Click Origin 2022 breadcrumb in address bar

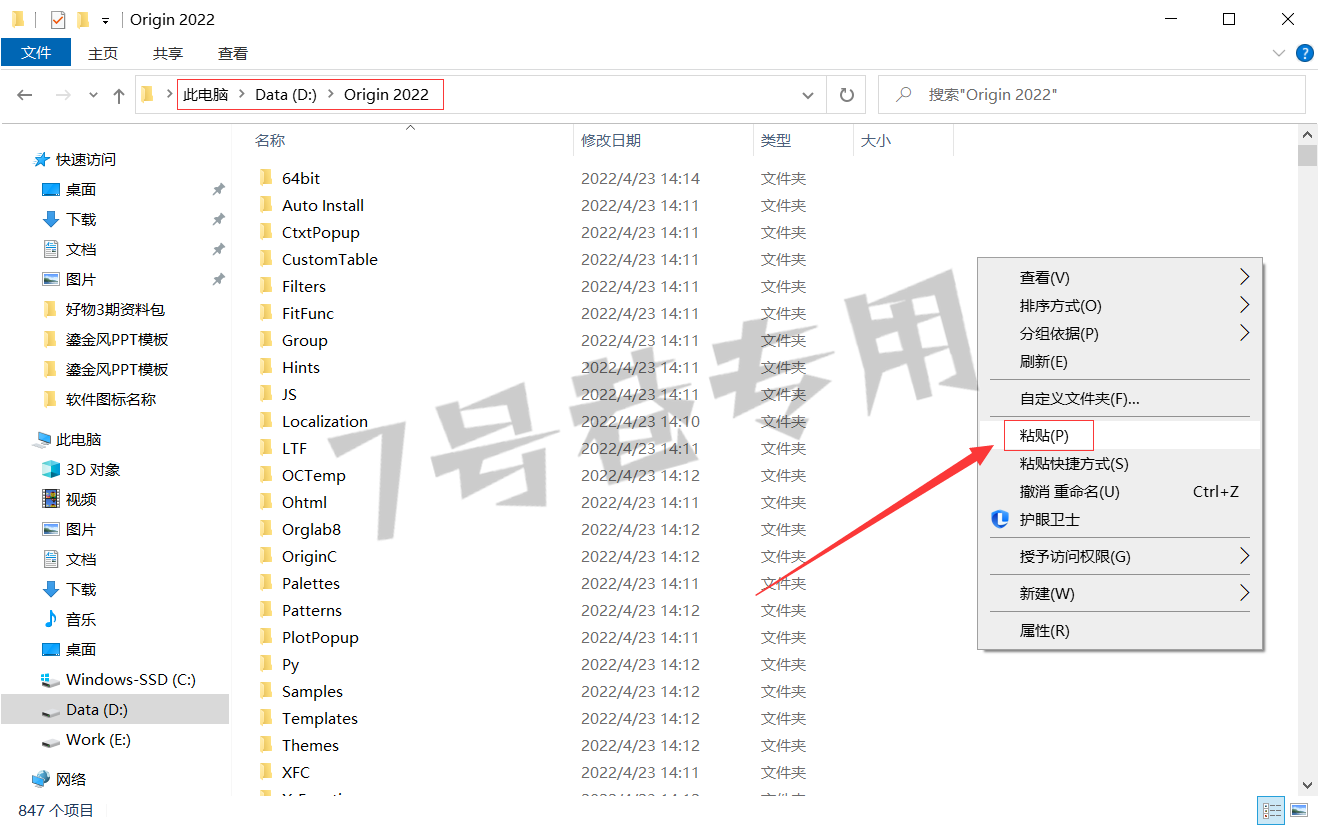[386, 95]
